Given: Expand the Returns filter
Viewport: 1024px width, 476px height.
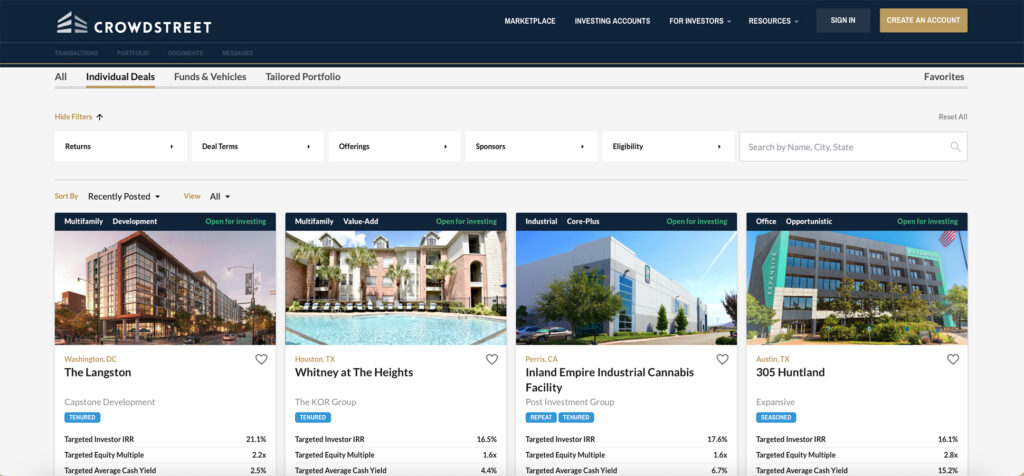Looking at the screenshot, I should click(x=120, y=147).
